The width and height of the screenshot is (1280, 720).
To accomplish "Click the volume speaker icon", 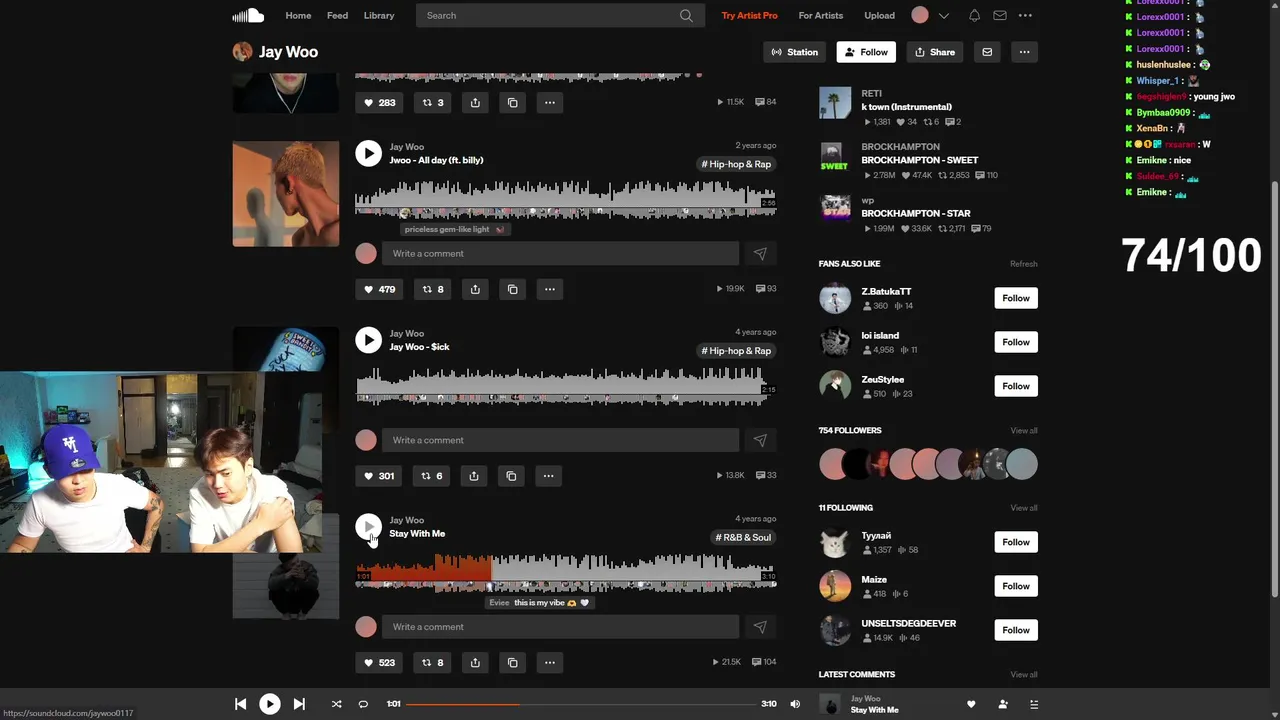I will [x=795, y=704].
